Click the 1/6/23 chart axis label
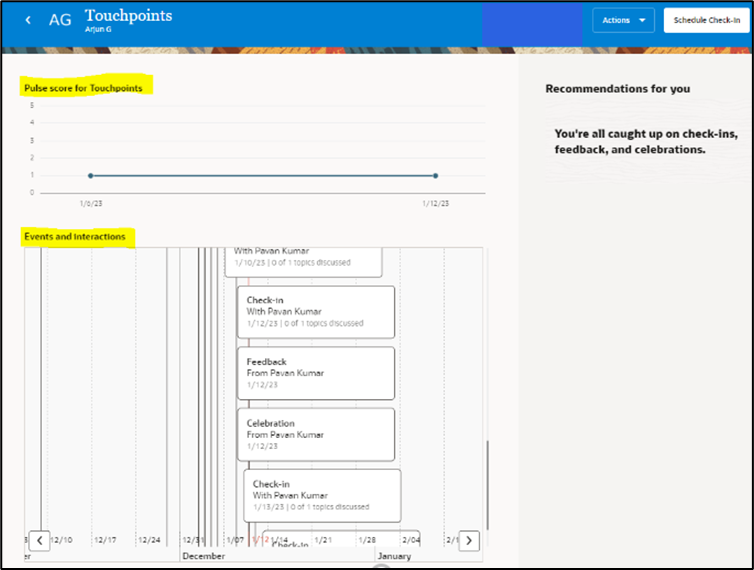 point(91,203)
